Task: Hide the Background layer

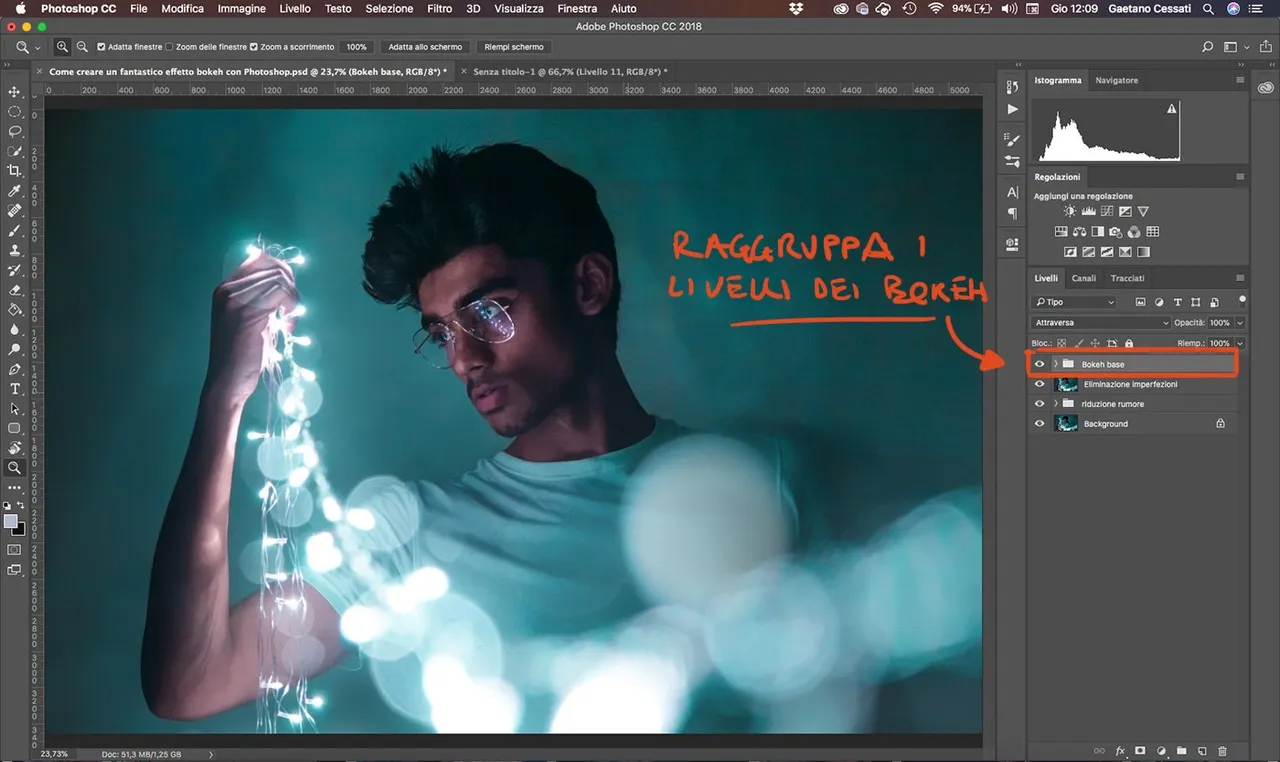Action: tap(1039, 424)
